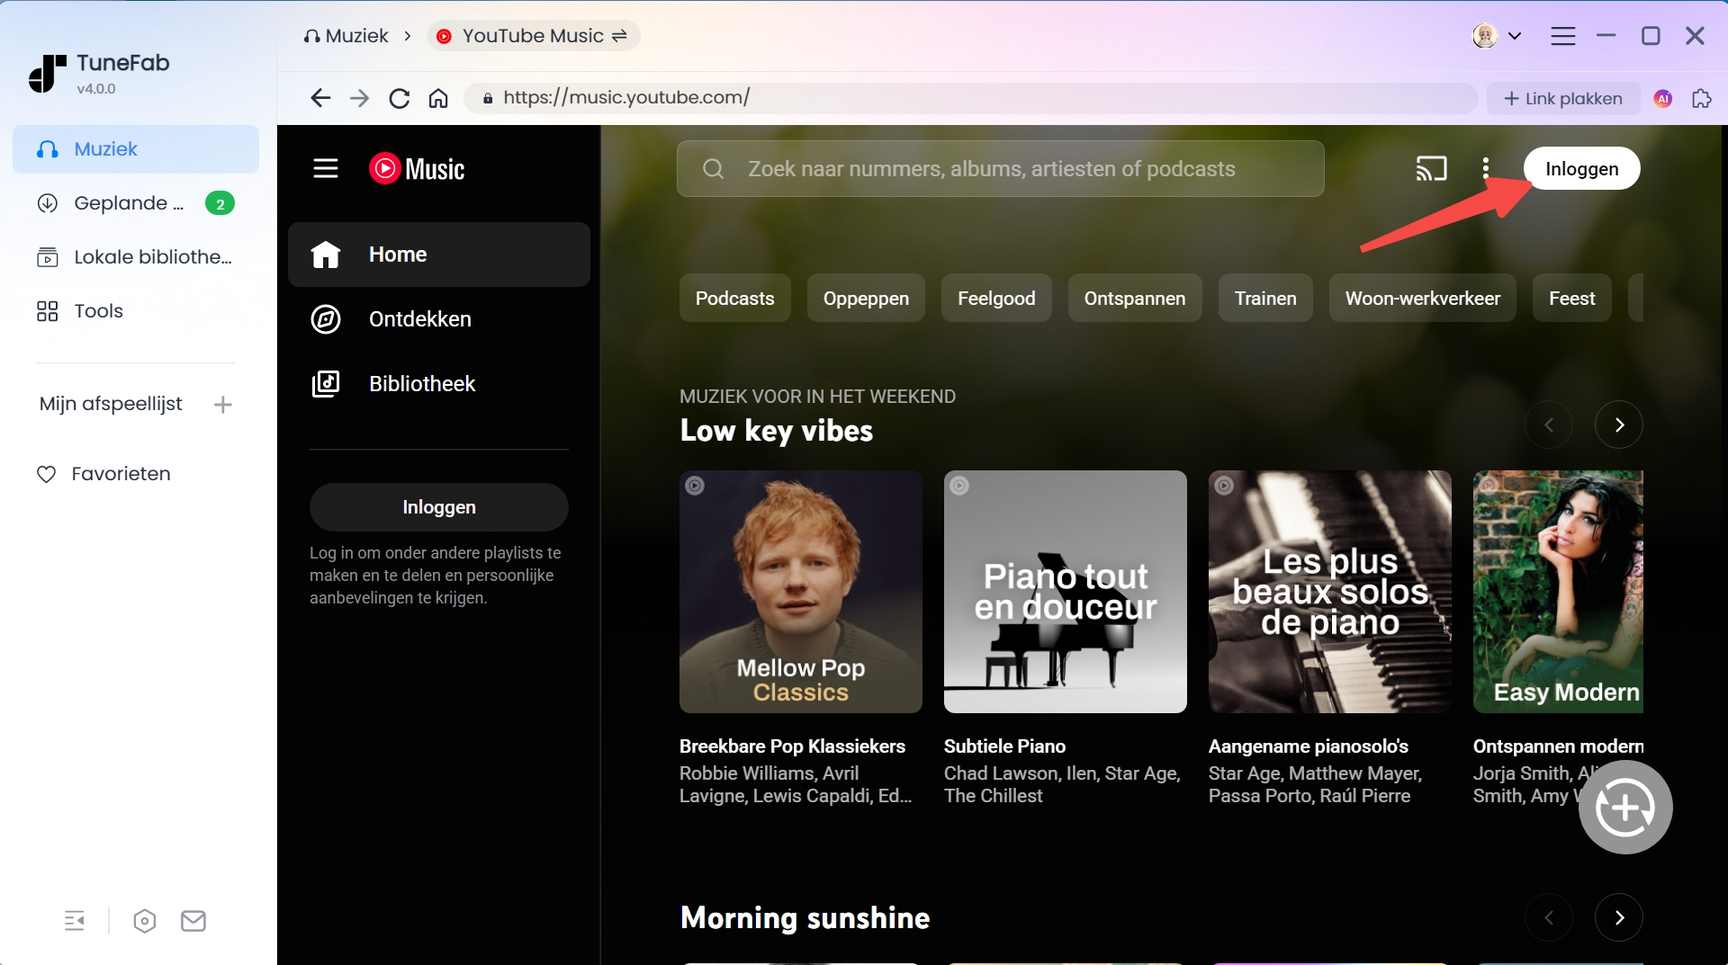Viewport: 1728px width, 965px height.
Task: Open the Muziek section in TuneFab sidebar
Action: click(105, 148)
